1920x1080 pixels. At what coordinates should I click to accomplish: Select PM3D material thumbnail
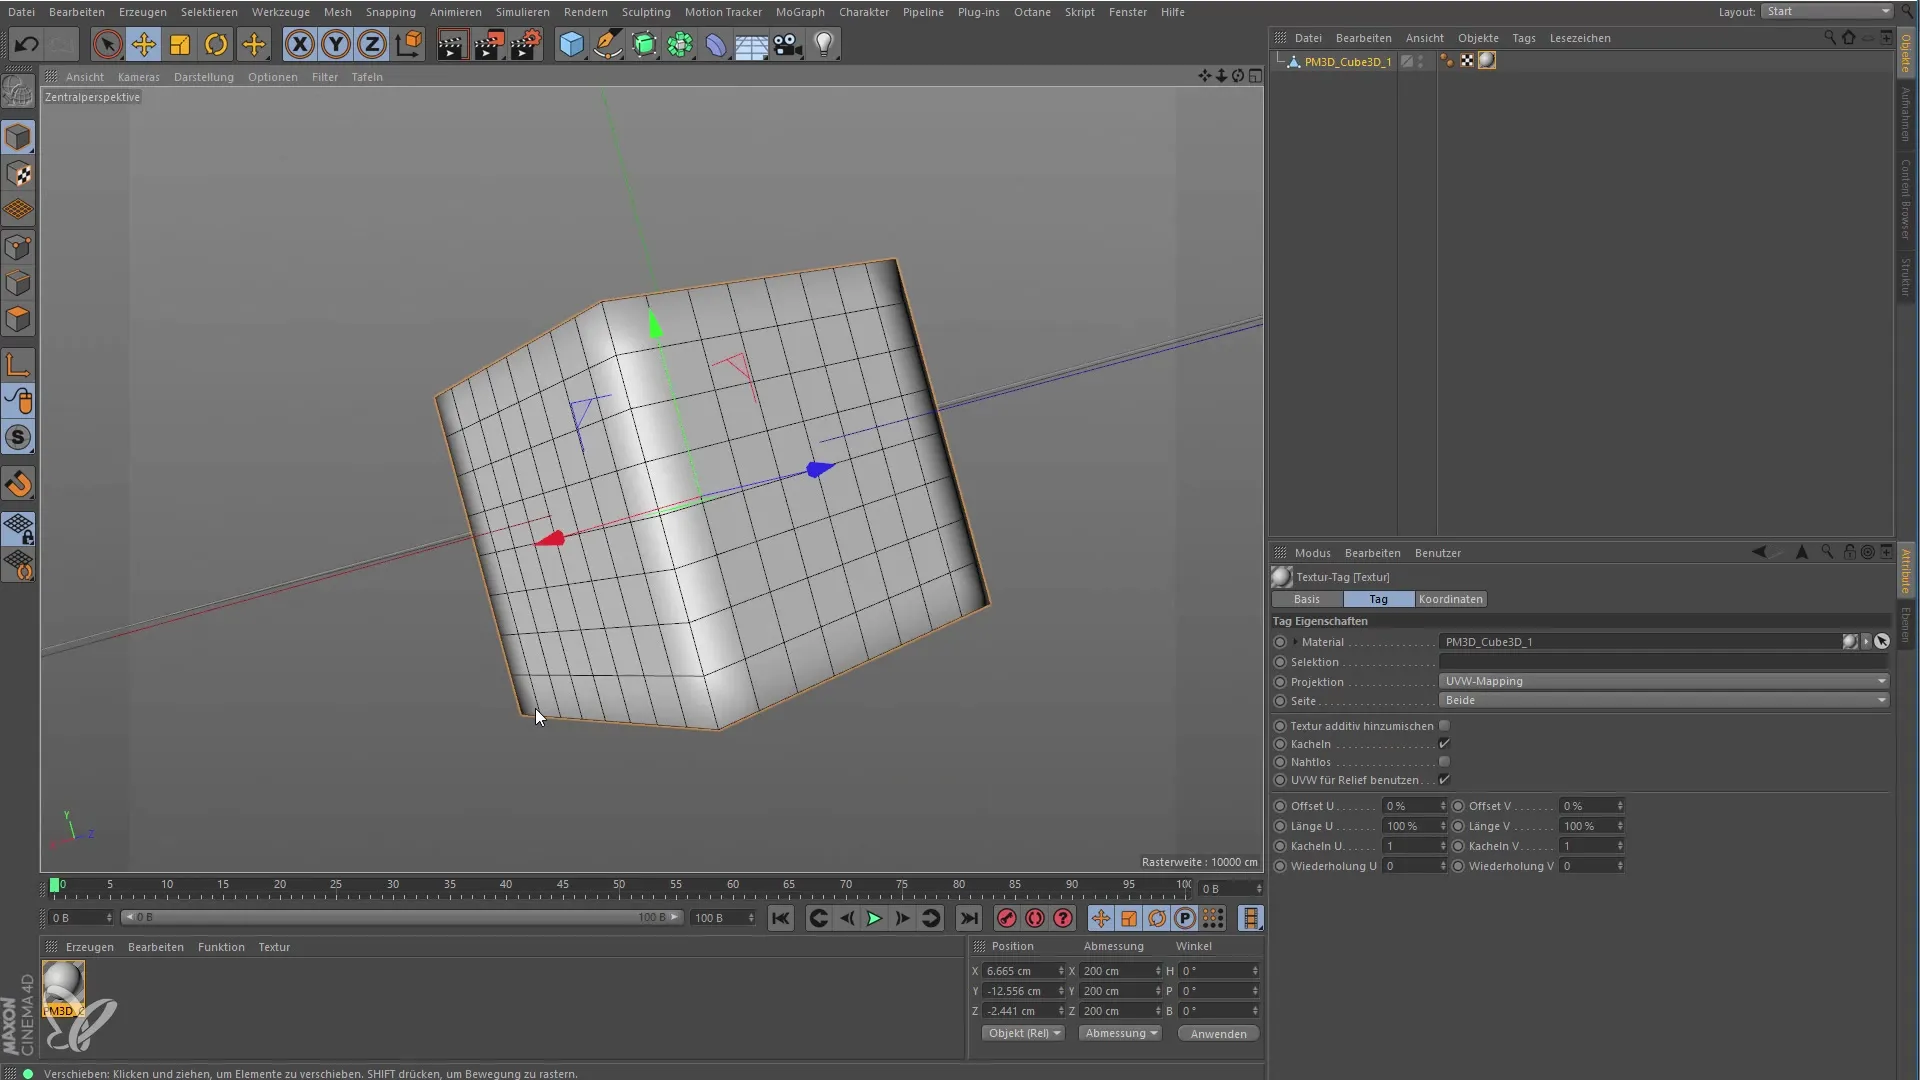(63, 988)
